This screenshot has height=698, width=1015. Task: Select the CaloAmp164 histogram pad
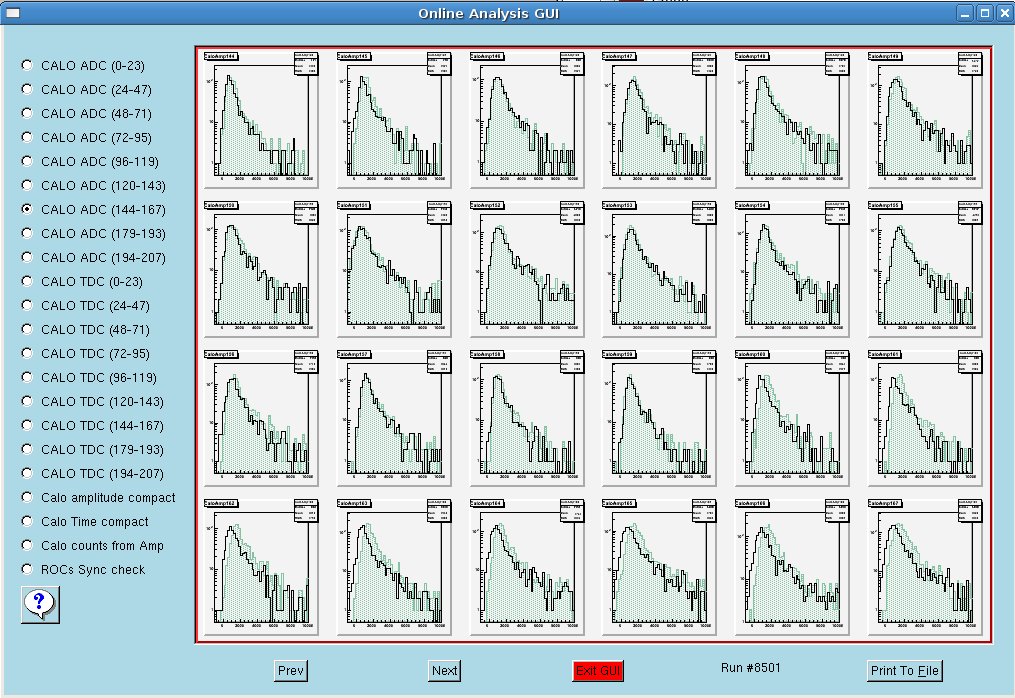click(x=527, y=567)
